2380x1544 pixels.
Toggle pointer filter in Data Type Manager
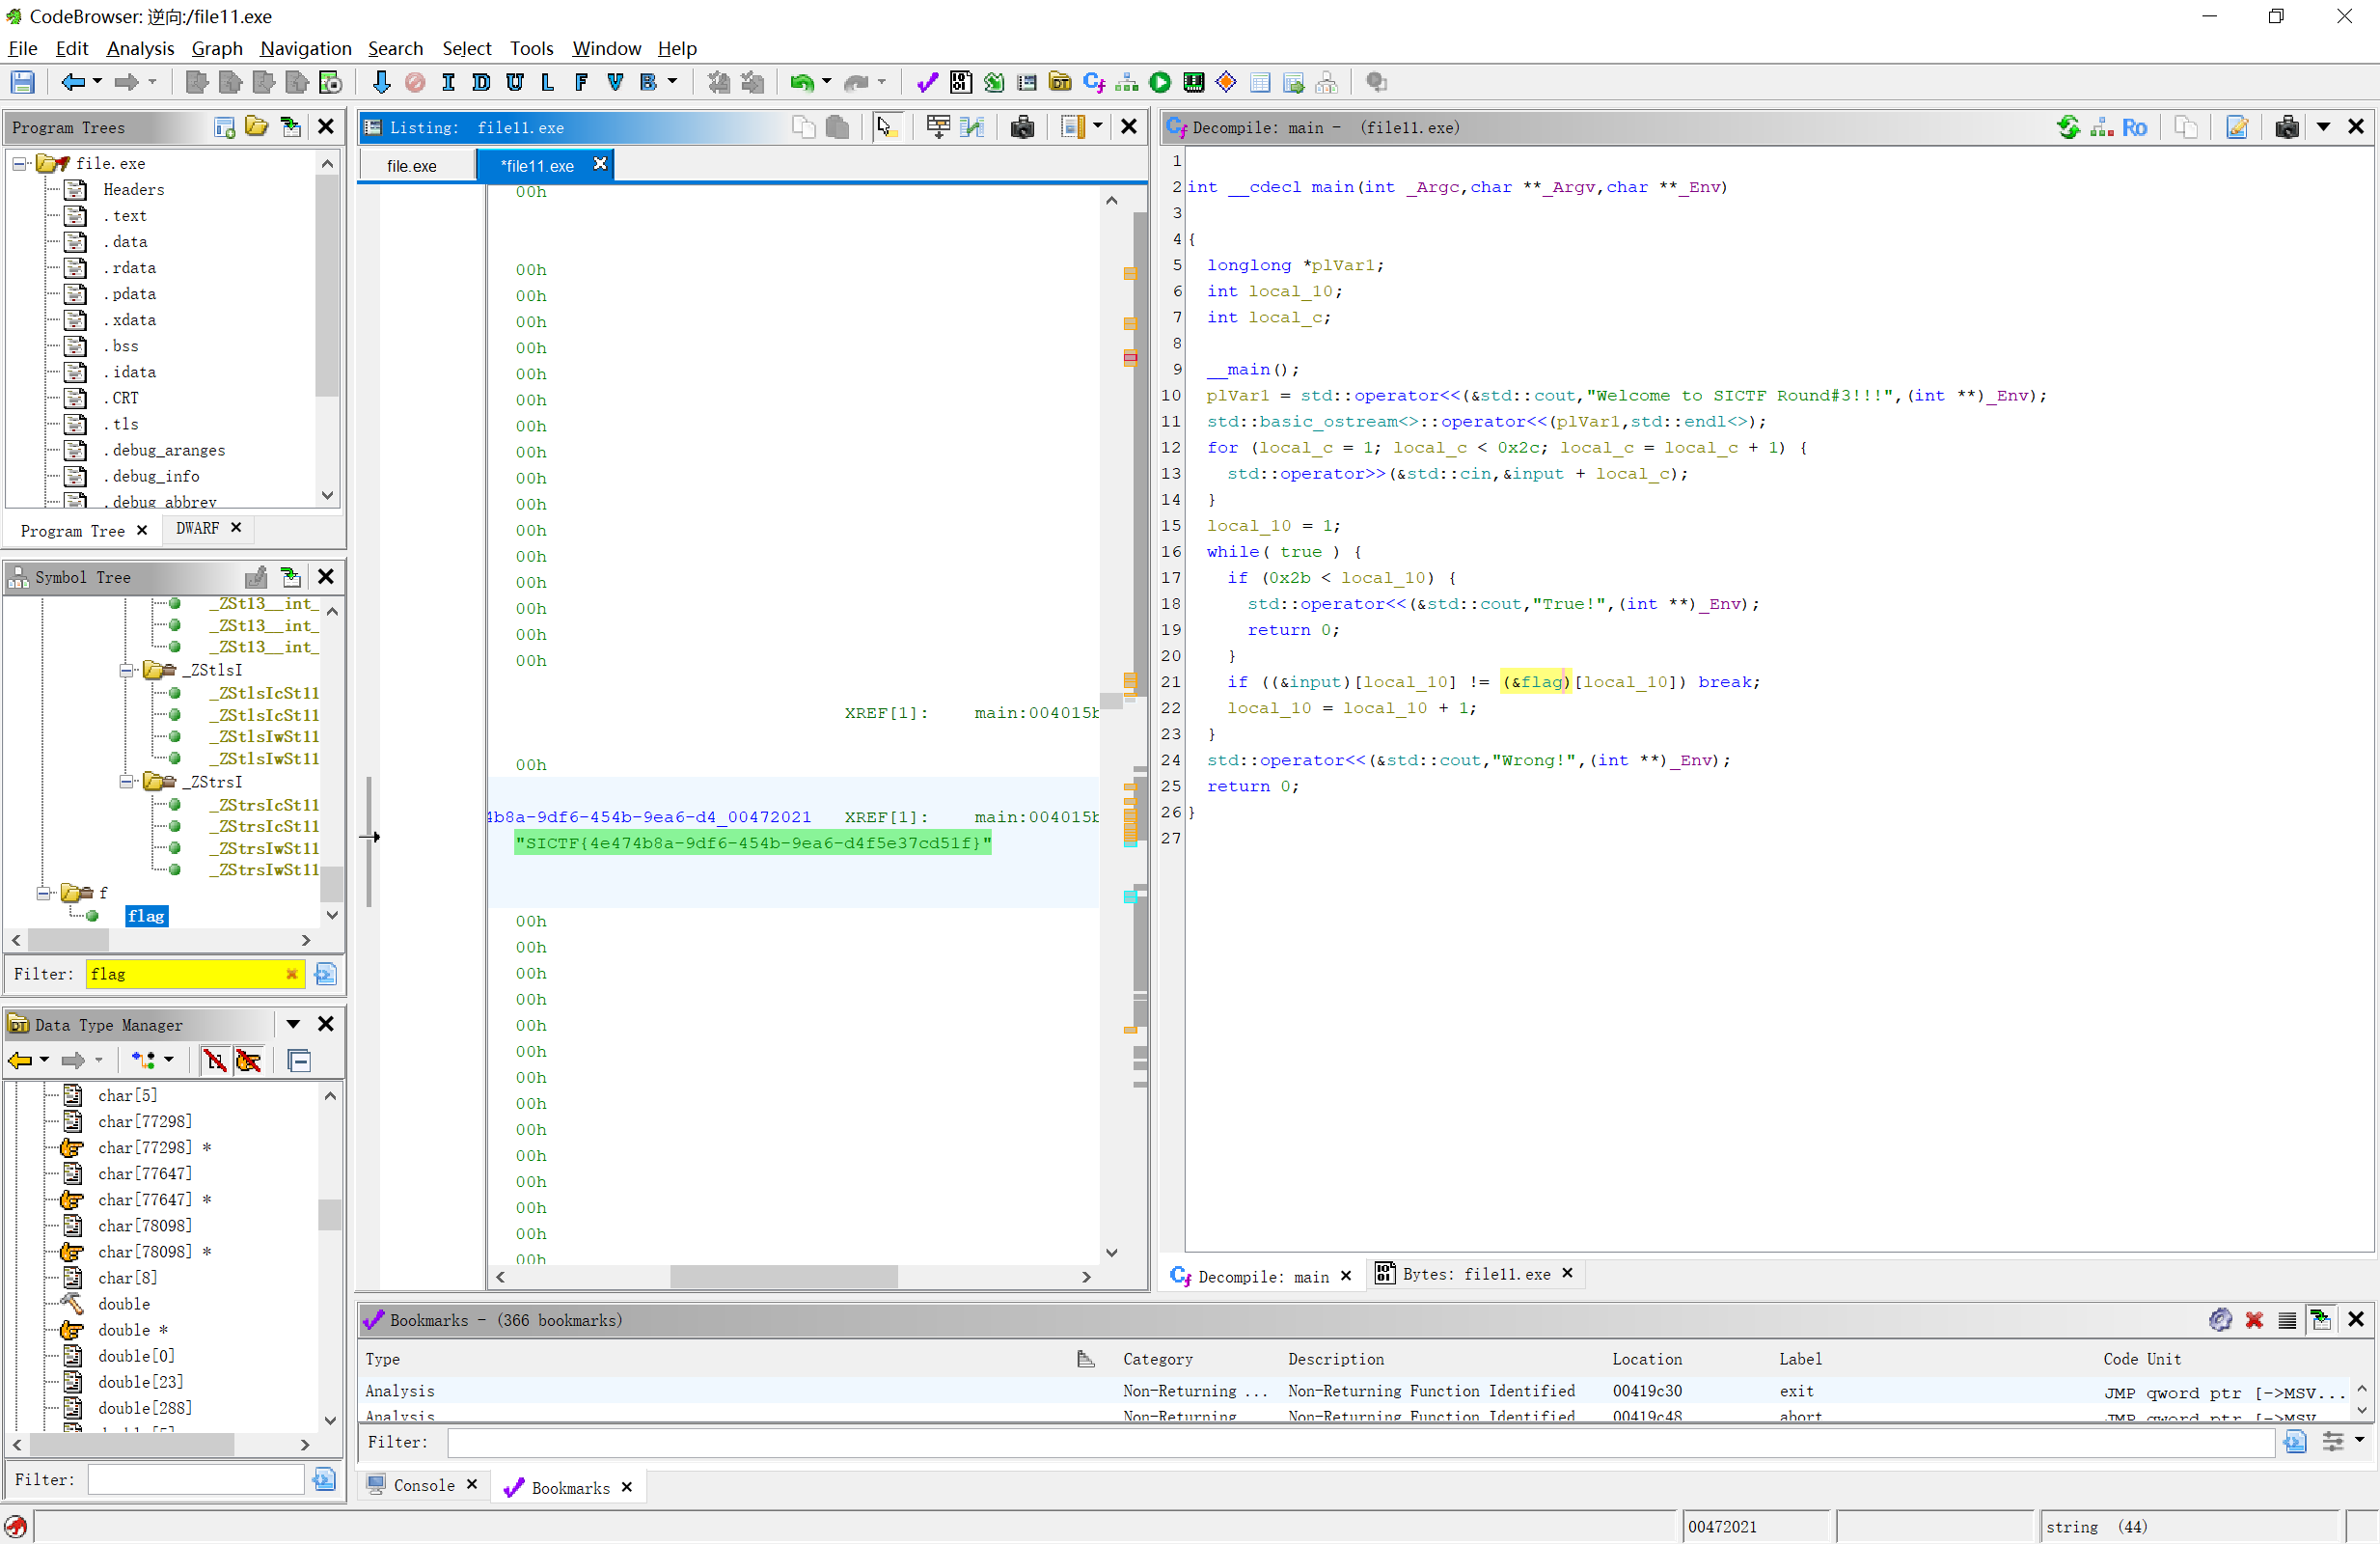coord(248,1061)
